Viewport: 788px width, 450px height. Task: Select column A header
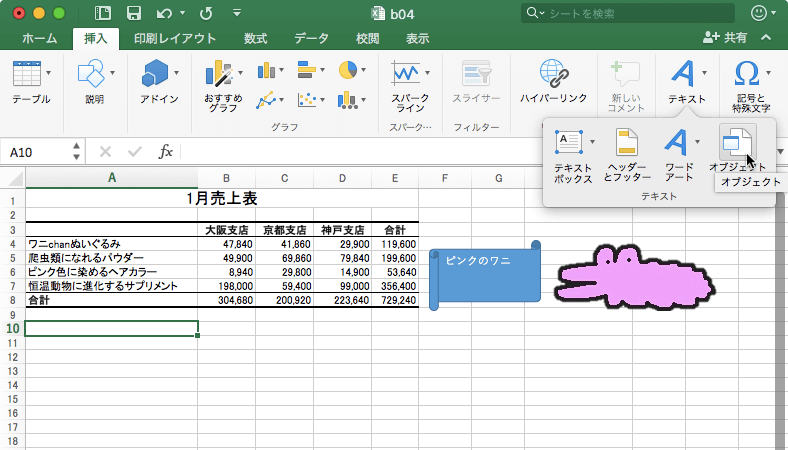click(112, 178)
